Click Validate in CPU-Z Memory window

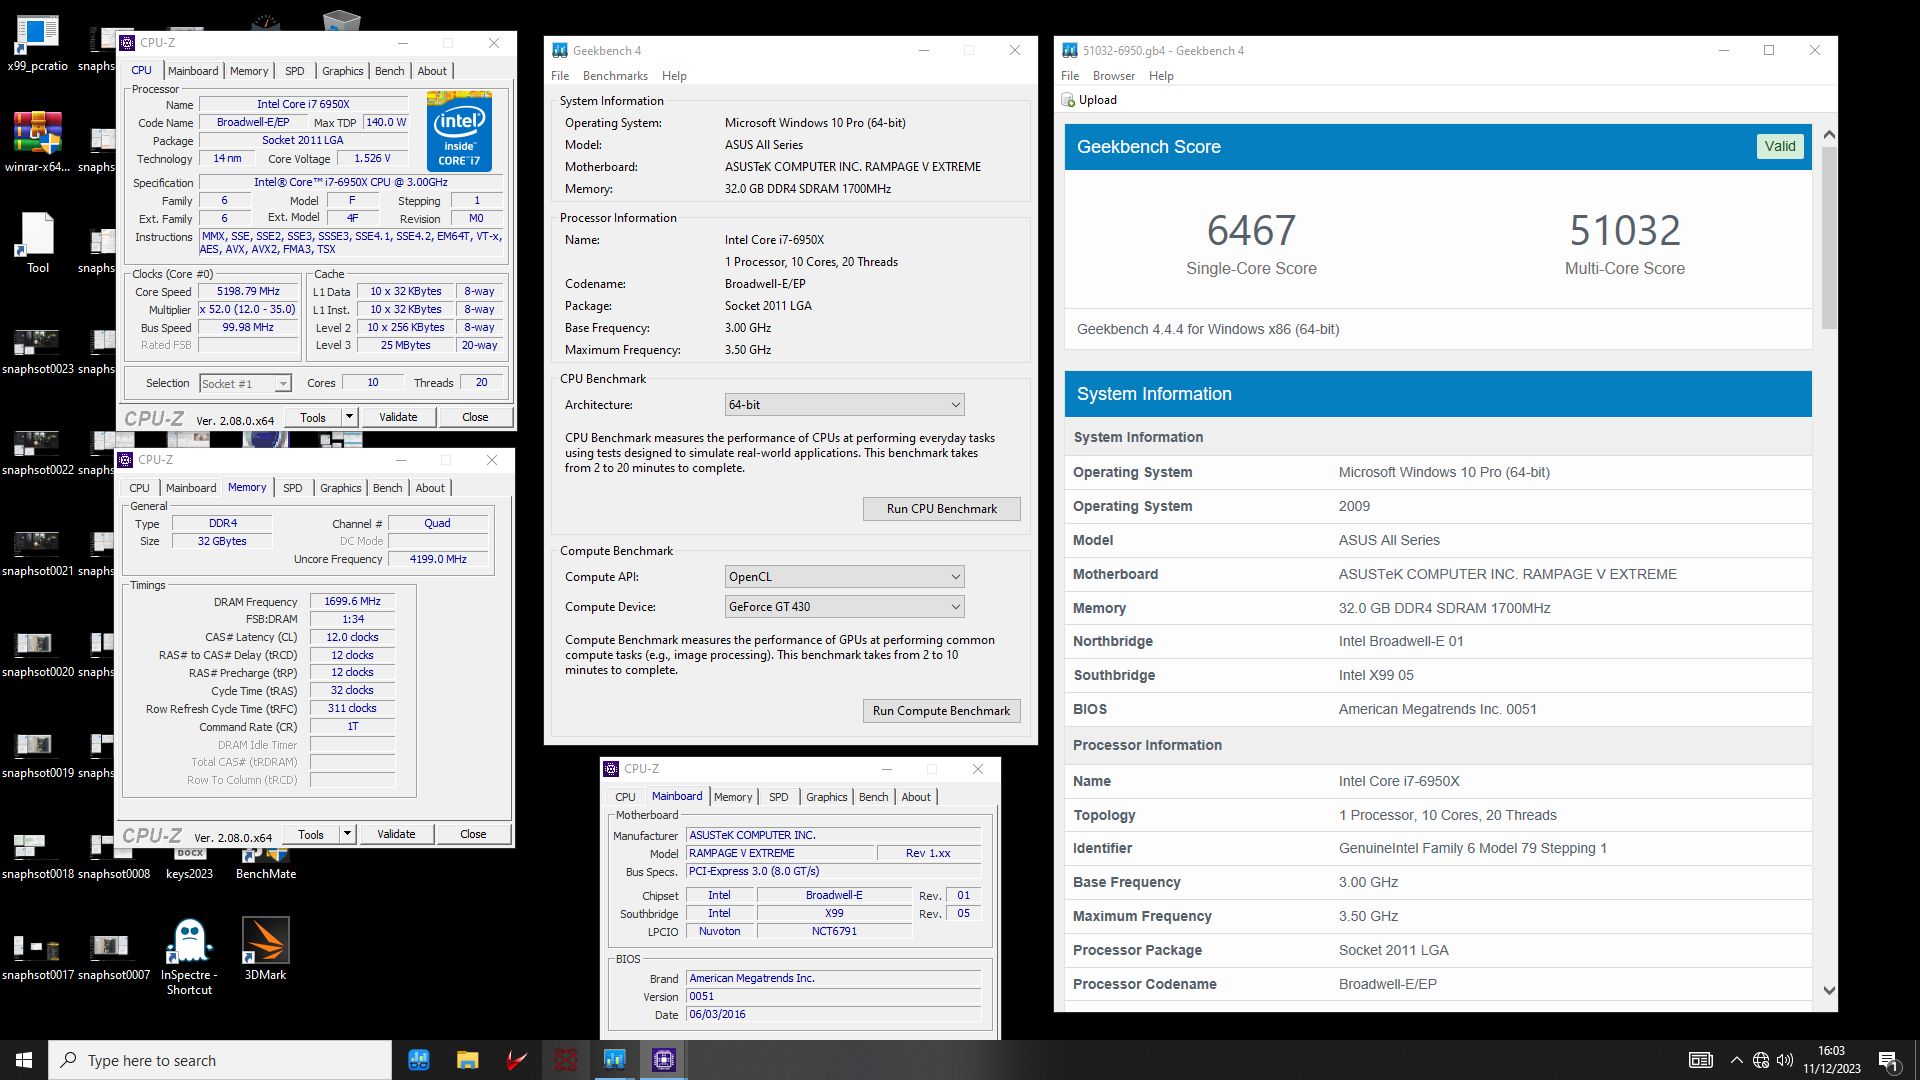(x=396, y=834)
